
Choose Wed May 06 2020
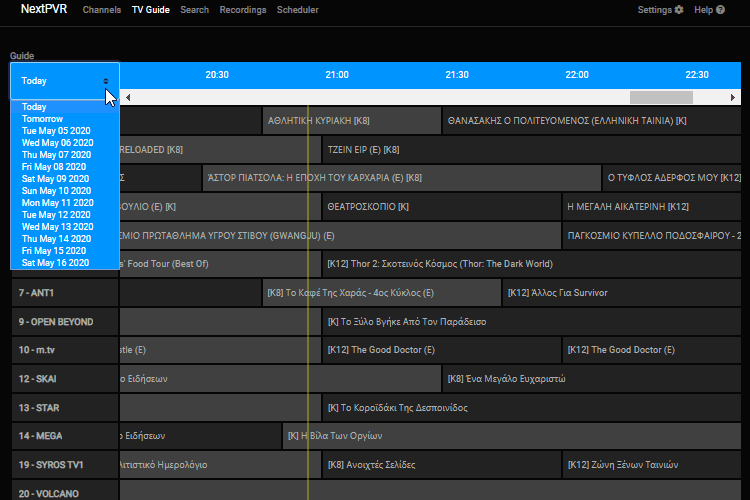coord(65,143)
